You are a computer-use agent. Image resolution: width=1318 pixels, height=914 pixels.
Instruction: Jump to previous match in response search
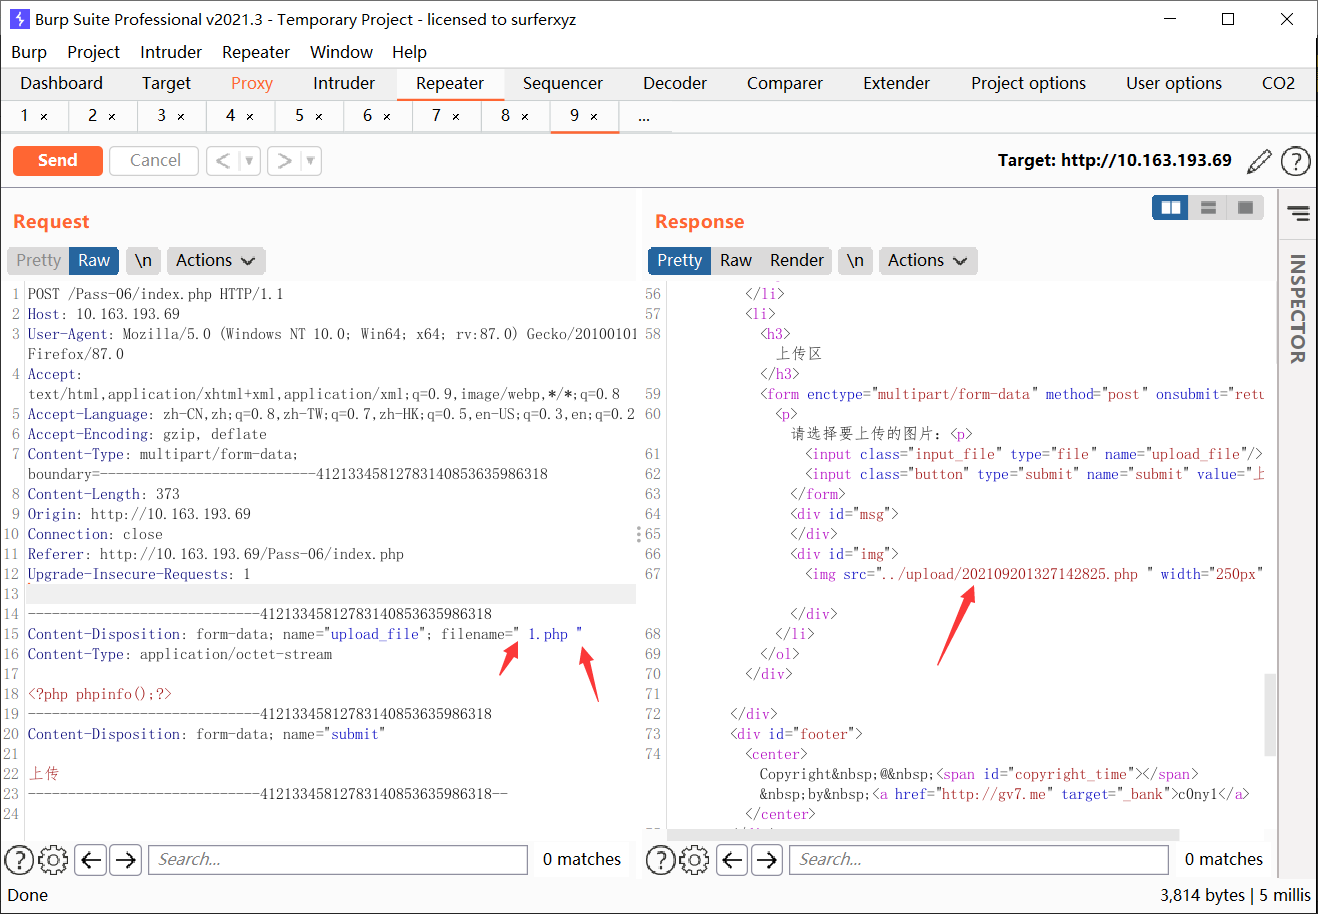coord(733,859)
